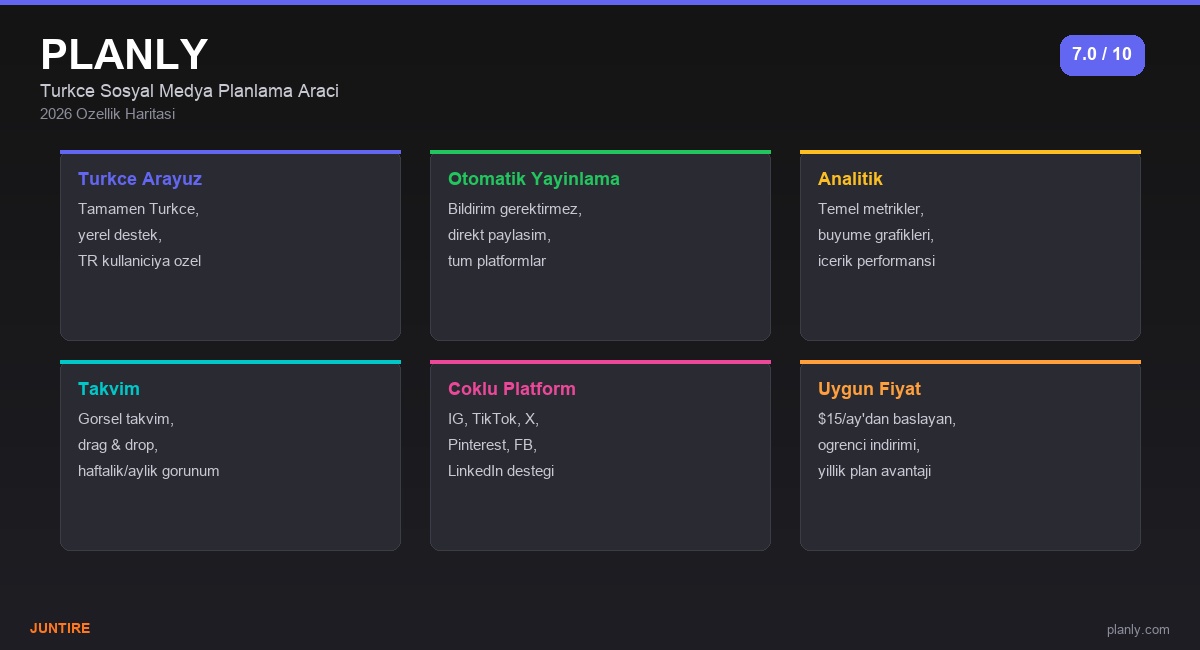Click the line "haftalik/aylik gorunum"

click(149, 471)
